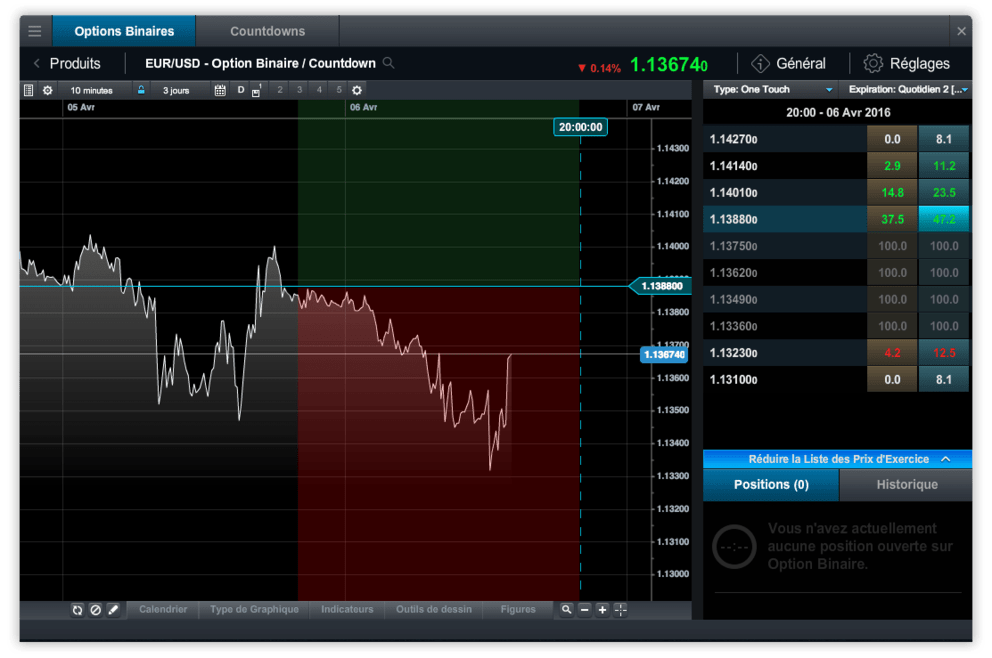
Task: Click the 20:00:00 expiry time marker
Action: (580, 127)
